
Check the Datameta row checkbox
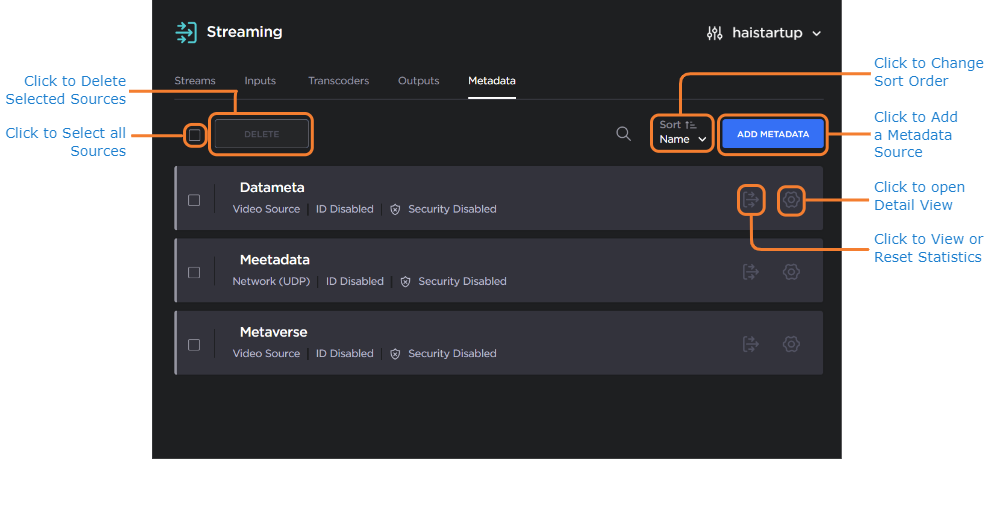click(194, 200)
